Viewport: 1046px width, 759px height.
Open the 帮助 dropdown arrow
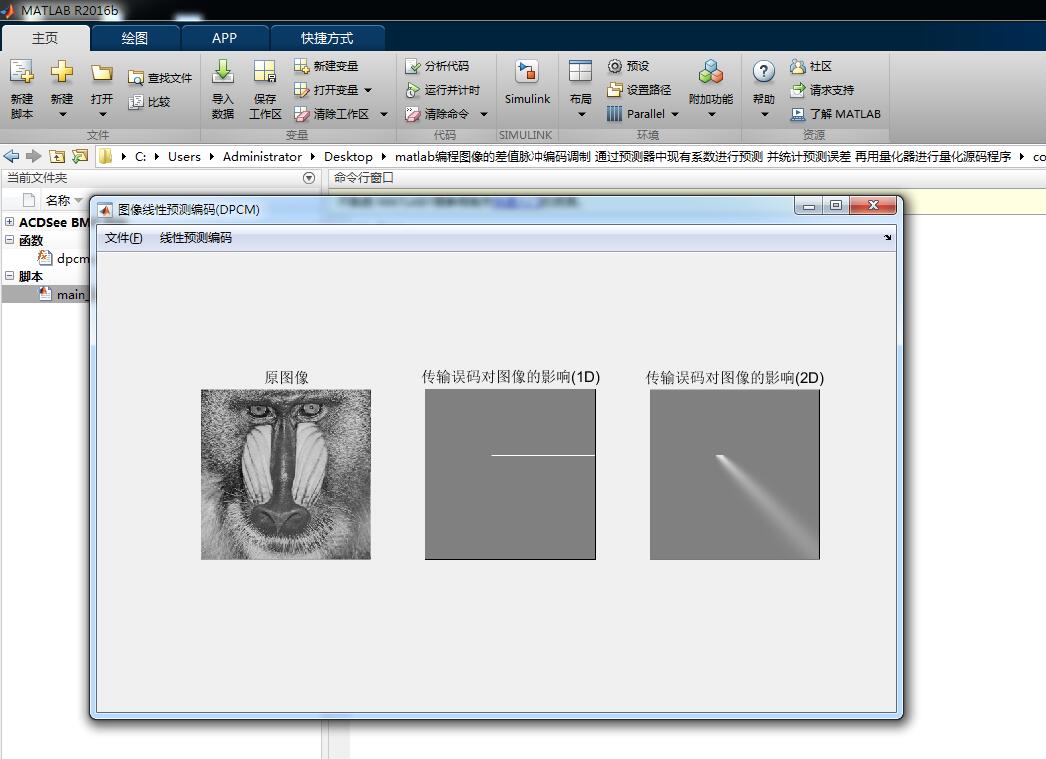[764, 115]
